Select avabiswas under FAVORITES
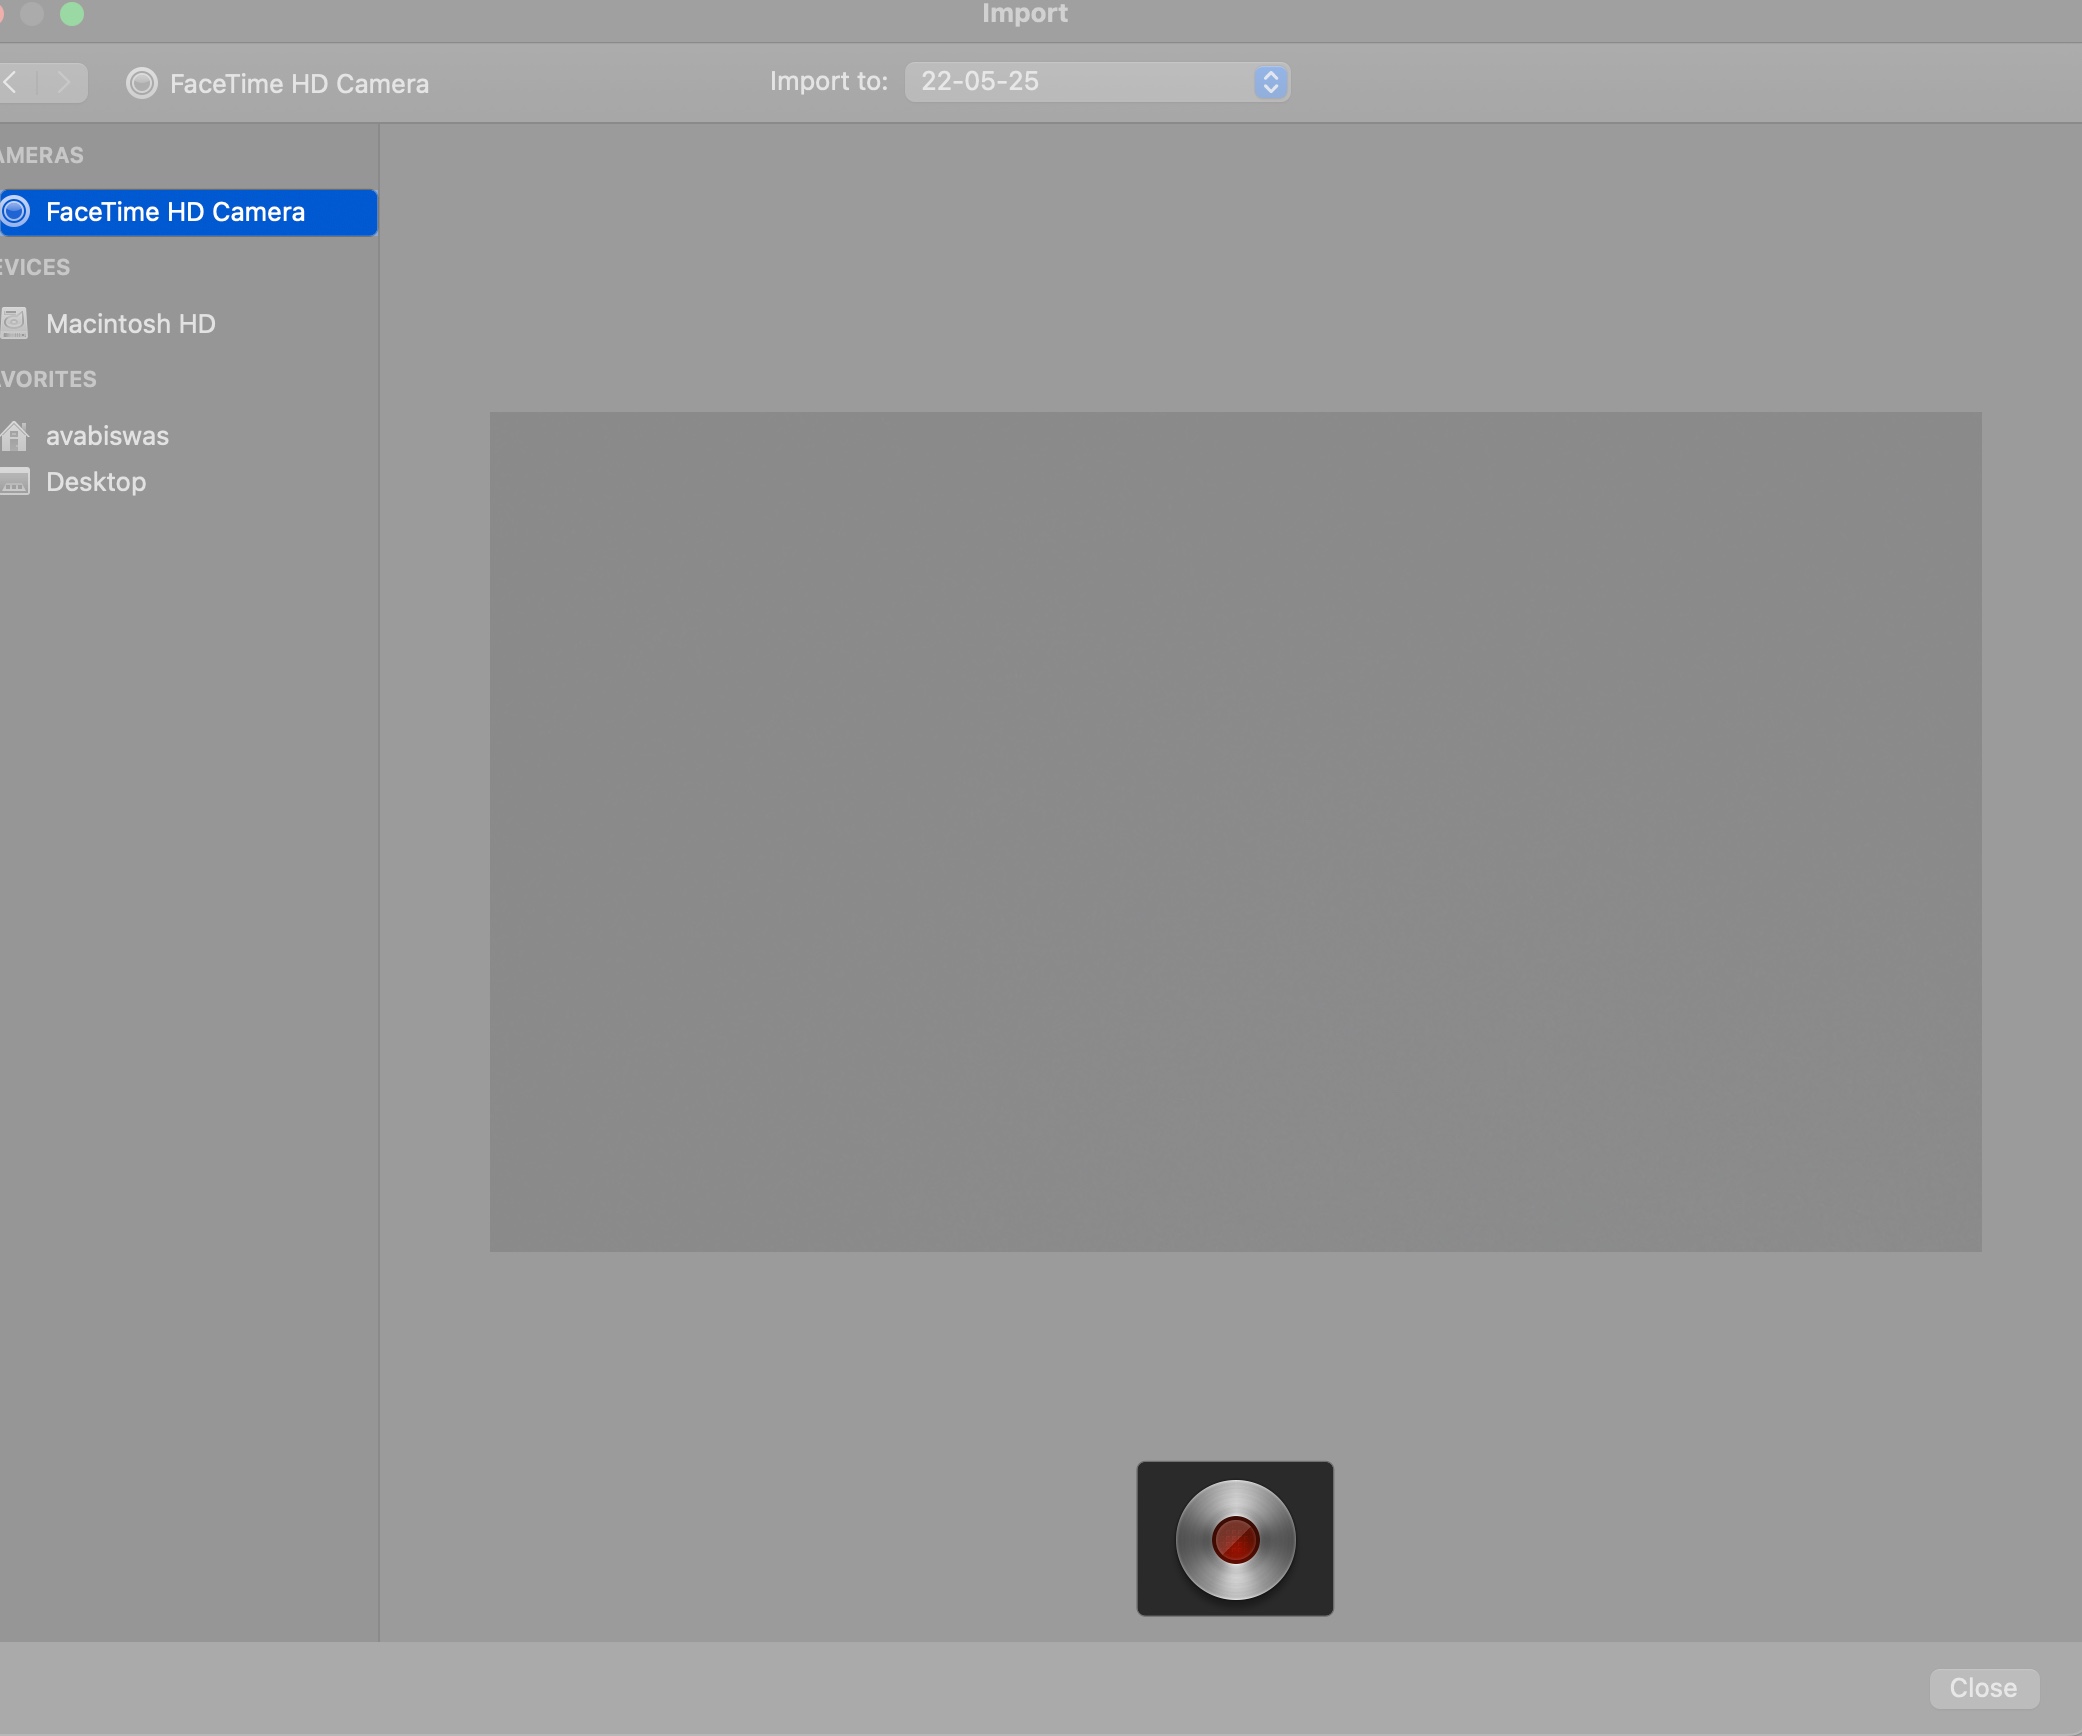 [x=107, y=435]
